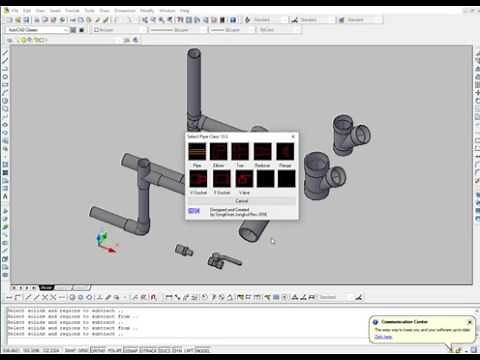Toggle POLAR tracking in status bar
480x360 pixels.
click(115, 350)
